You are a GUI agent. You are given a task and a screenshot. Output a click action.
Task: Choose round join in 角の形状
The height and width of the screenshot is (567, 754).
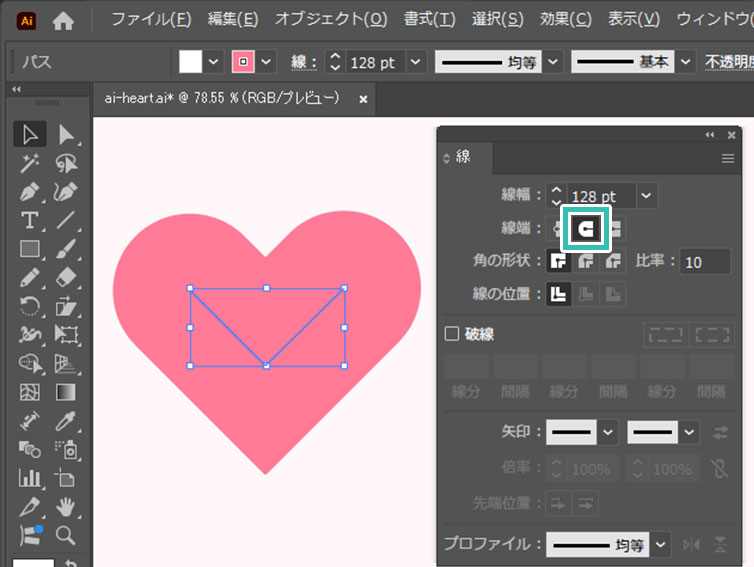click(x=586, y=262)
